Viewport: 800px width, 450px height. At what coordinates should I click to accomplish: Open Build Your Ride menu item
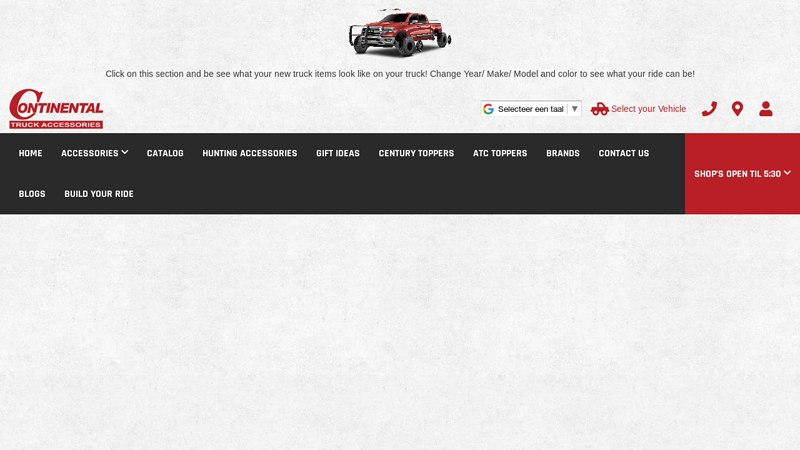pyautogui.click(x=99, y=194)
